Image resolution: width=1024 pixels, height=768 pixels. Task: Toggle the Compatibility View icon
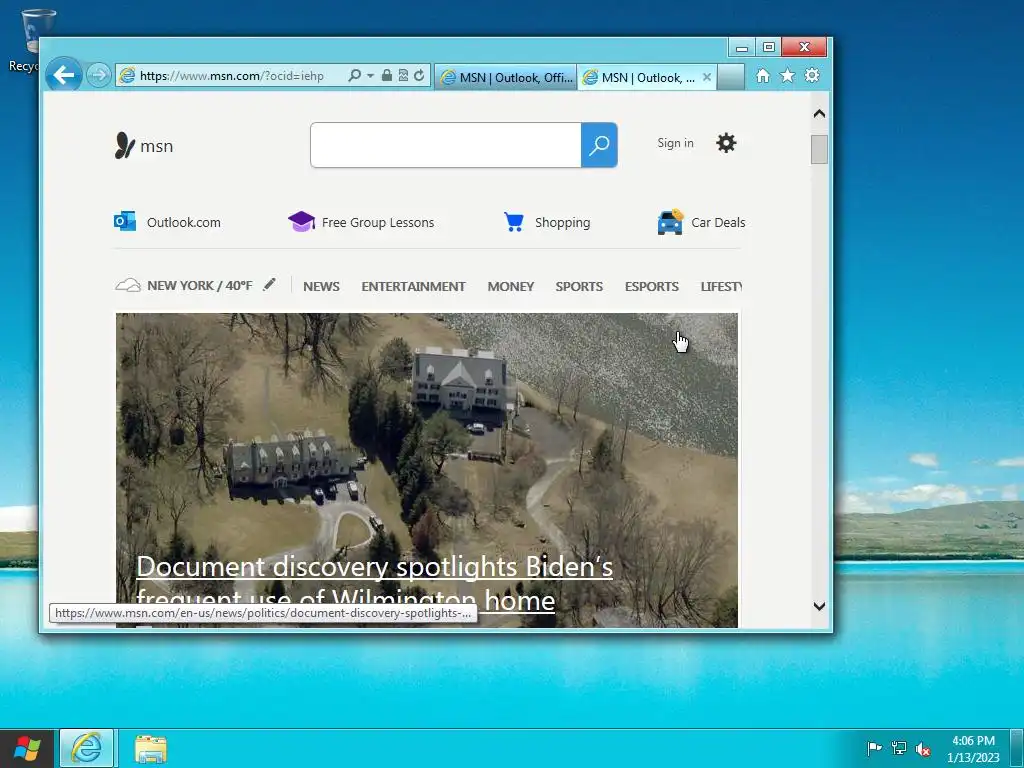click(x=403, y=75)
